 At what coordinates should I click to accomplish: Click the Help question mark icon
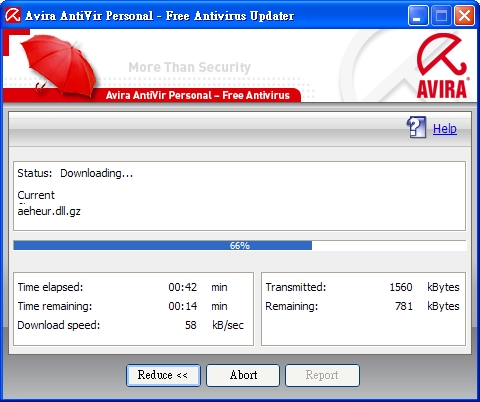[416, 127]
